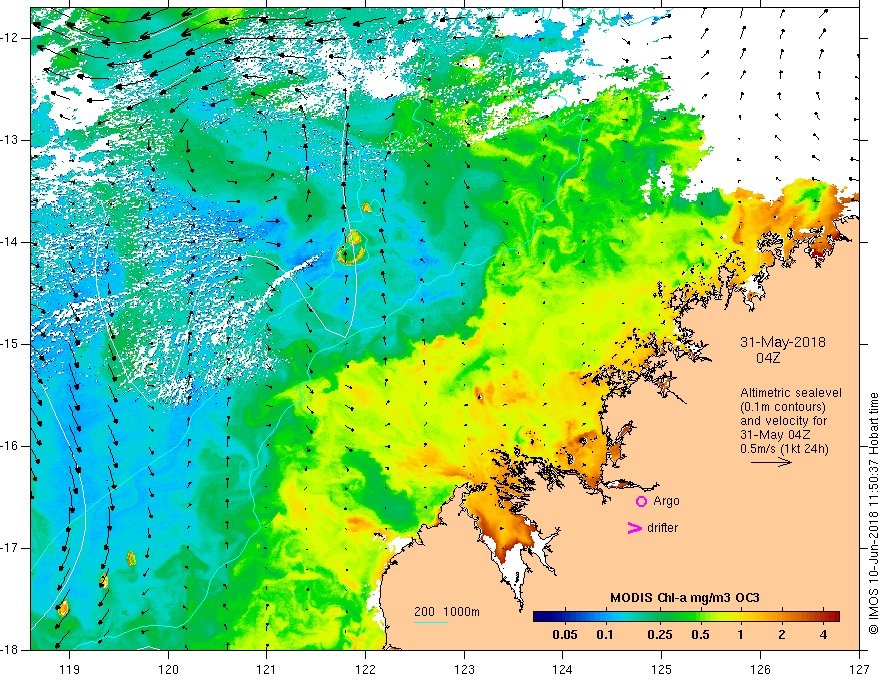Click colorbar tick label '1'
Viewport: 880px width, 680px height.
(x=741, y=635)
